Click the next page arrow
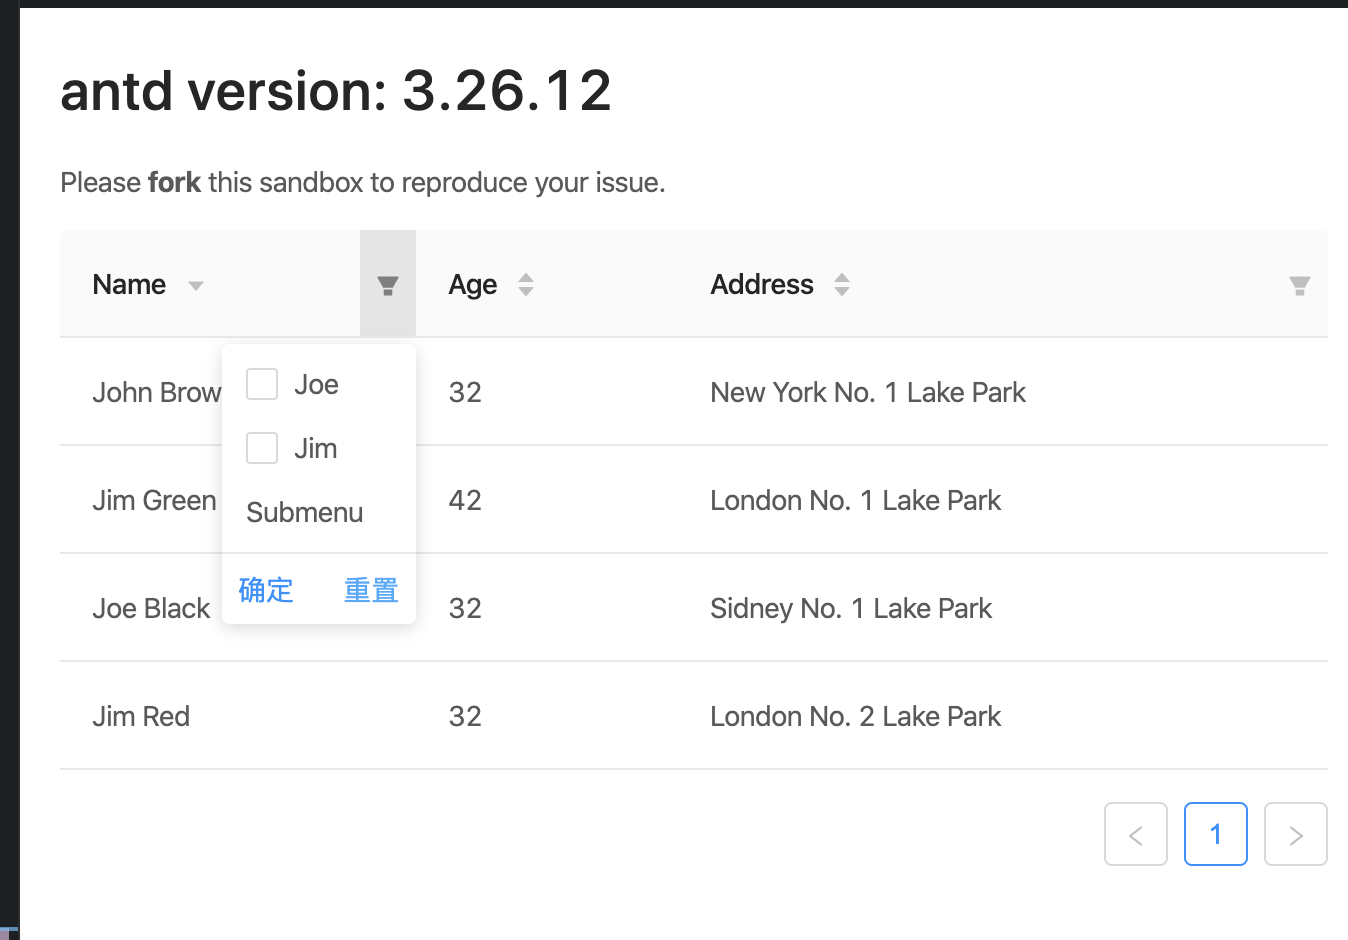 coord(1296,834)
